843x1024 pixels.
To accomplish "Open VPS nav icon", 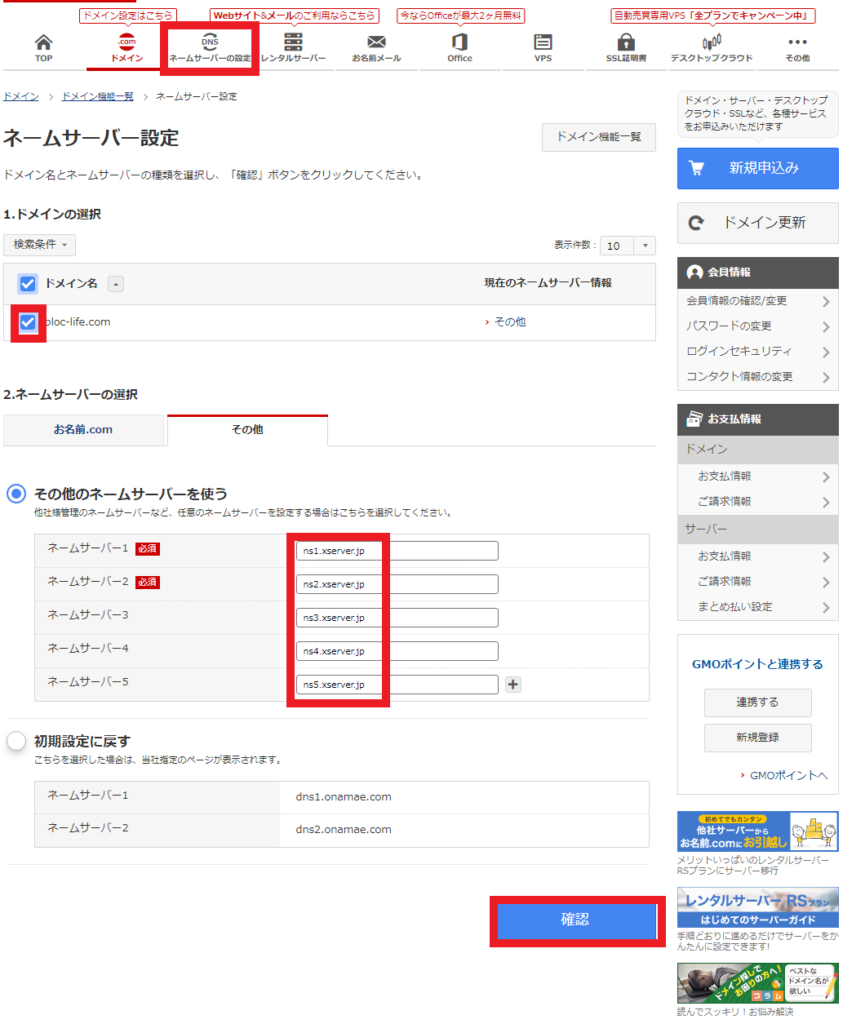I will pyautogui.click(x=543, y=48).
